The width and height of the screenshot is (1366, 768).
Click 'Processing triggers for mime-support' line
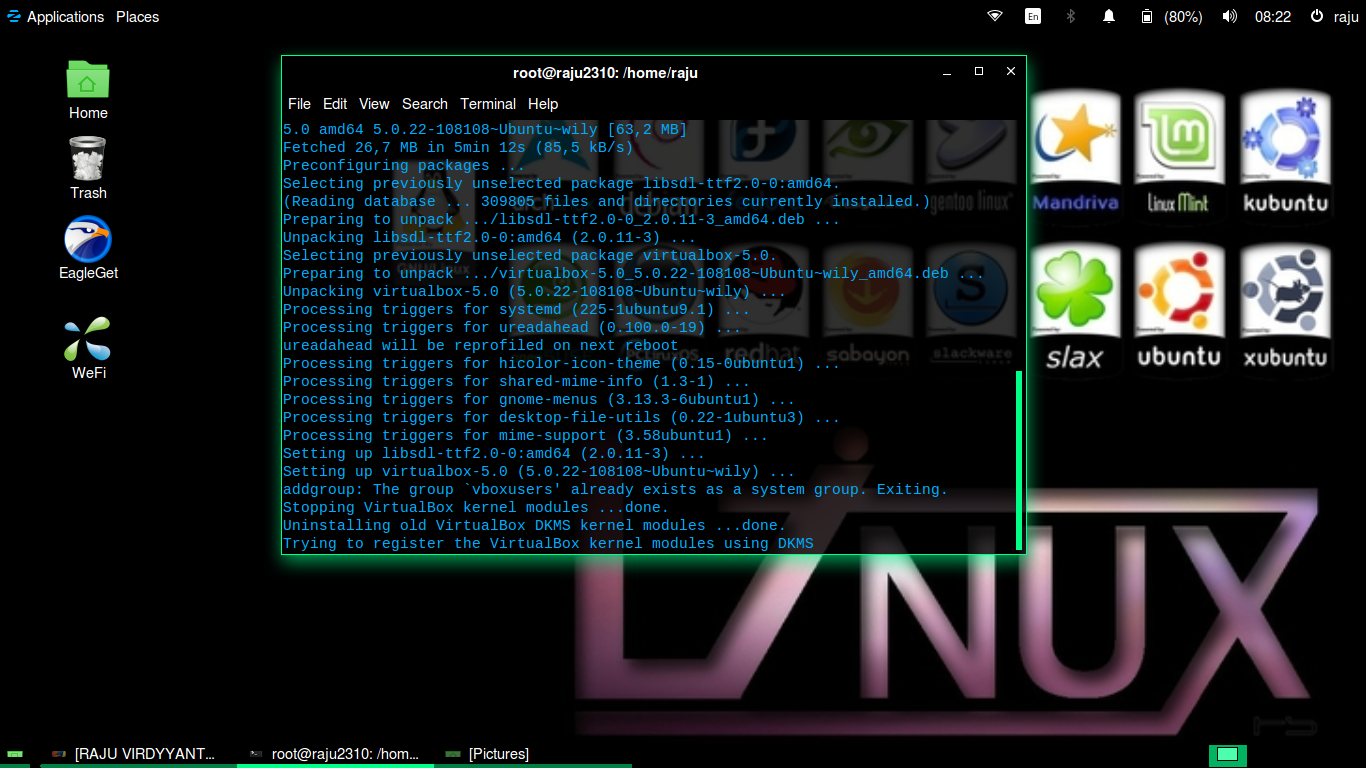pyautogui.click(x=526, y=436)
